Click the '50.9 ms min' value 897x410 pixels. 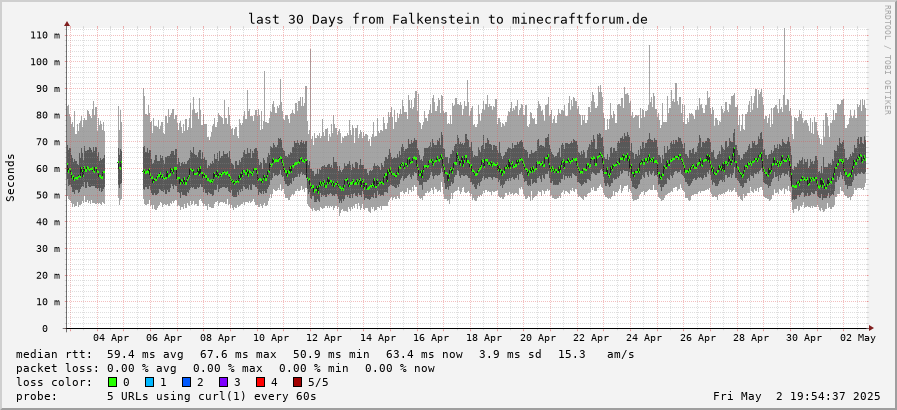click(x=331, y=355)
